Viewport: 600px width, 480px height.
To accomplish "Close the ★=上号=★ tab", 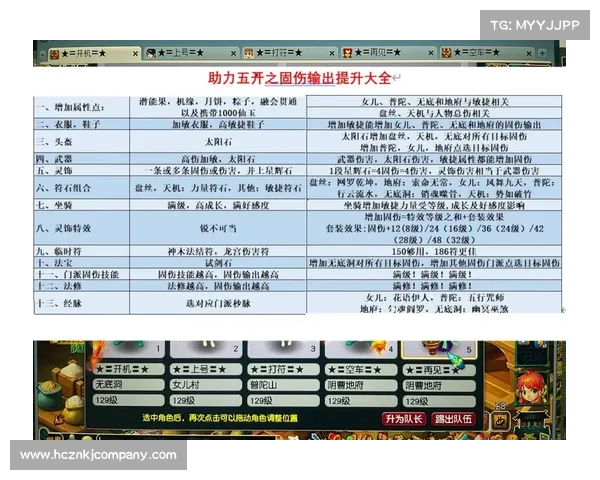I will coord(233,54).
